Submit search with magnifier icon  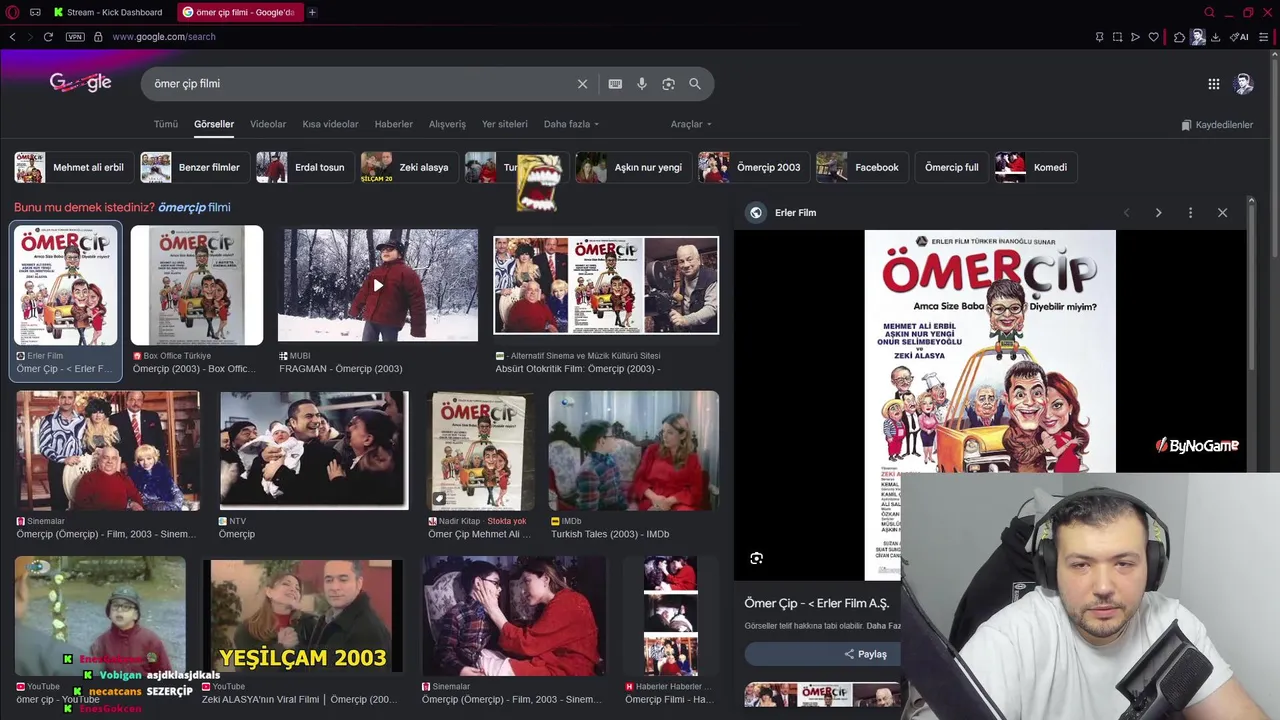click(695, 84)
